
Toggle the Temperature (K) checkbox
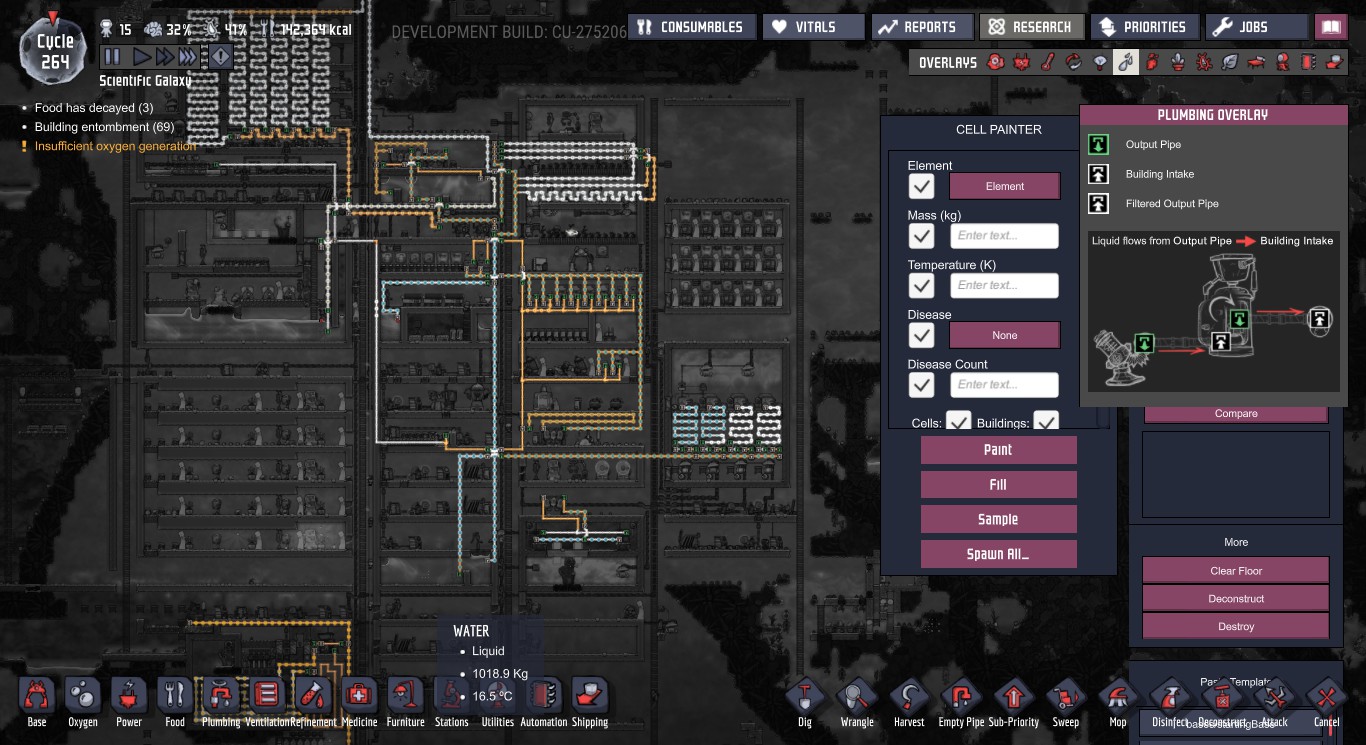(922, 285)
